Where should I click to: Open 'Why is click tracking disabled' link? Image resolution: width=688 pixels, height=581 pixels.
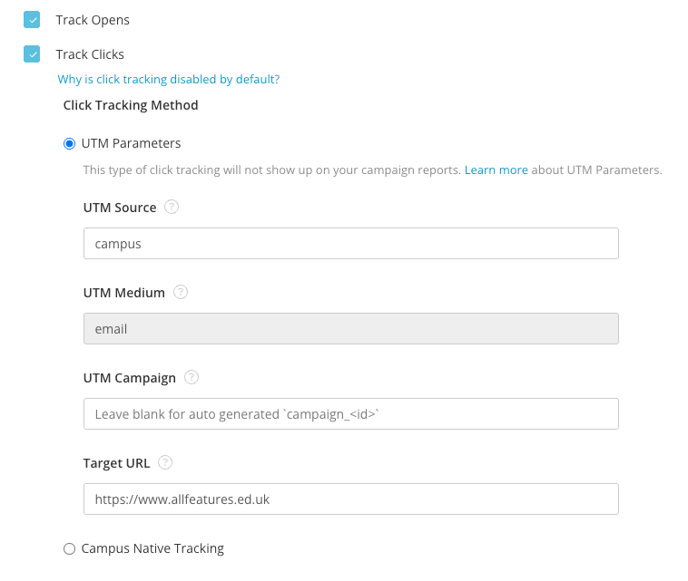pyautogui.click(x=168, y=79)
